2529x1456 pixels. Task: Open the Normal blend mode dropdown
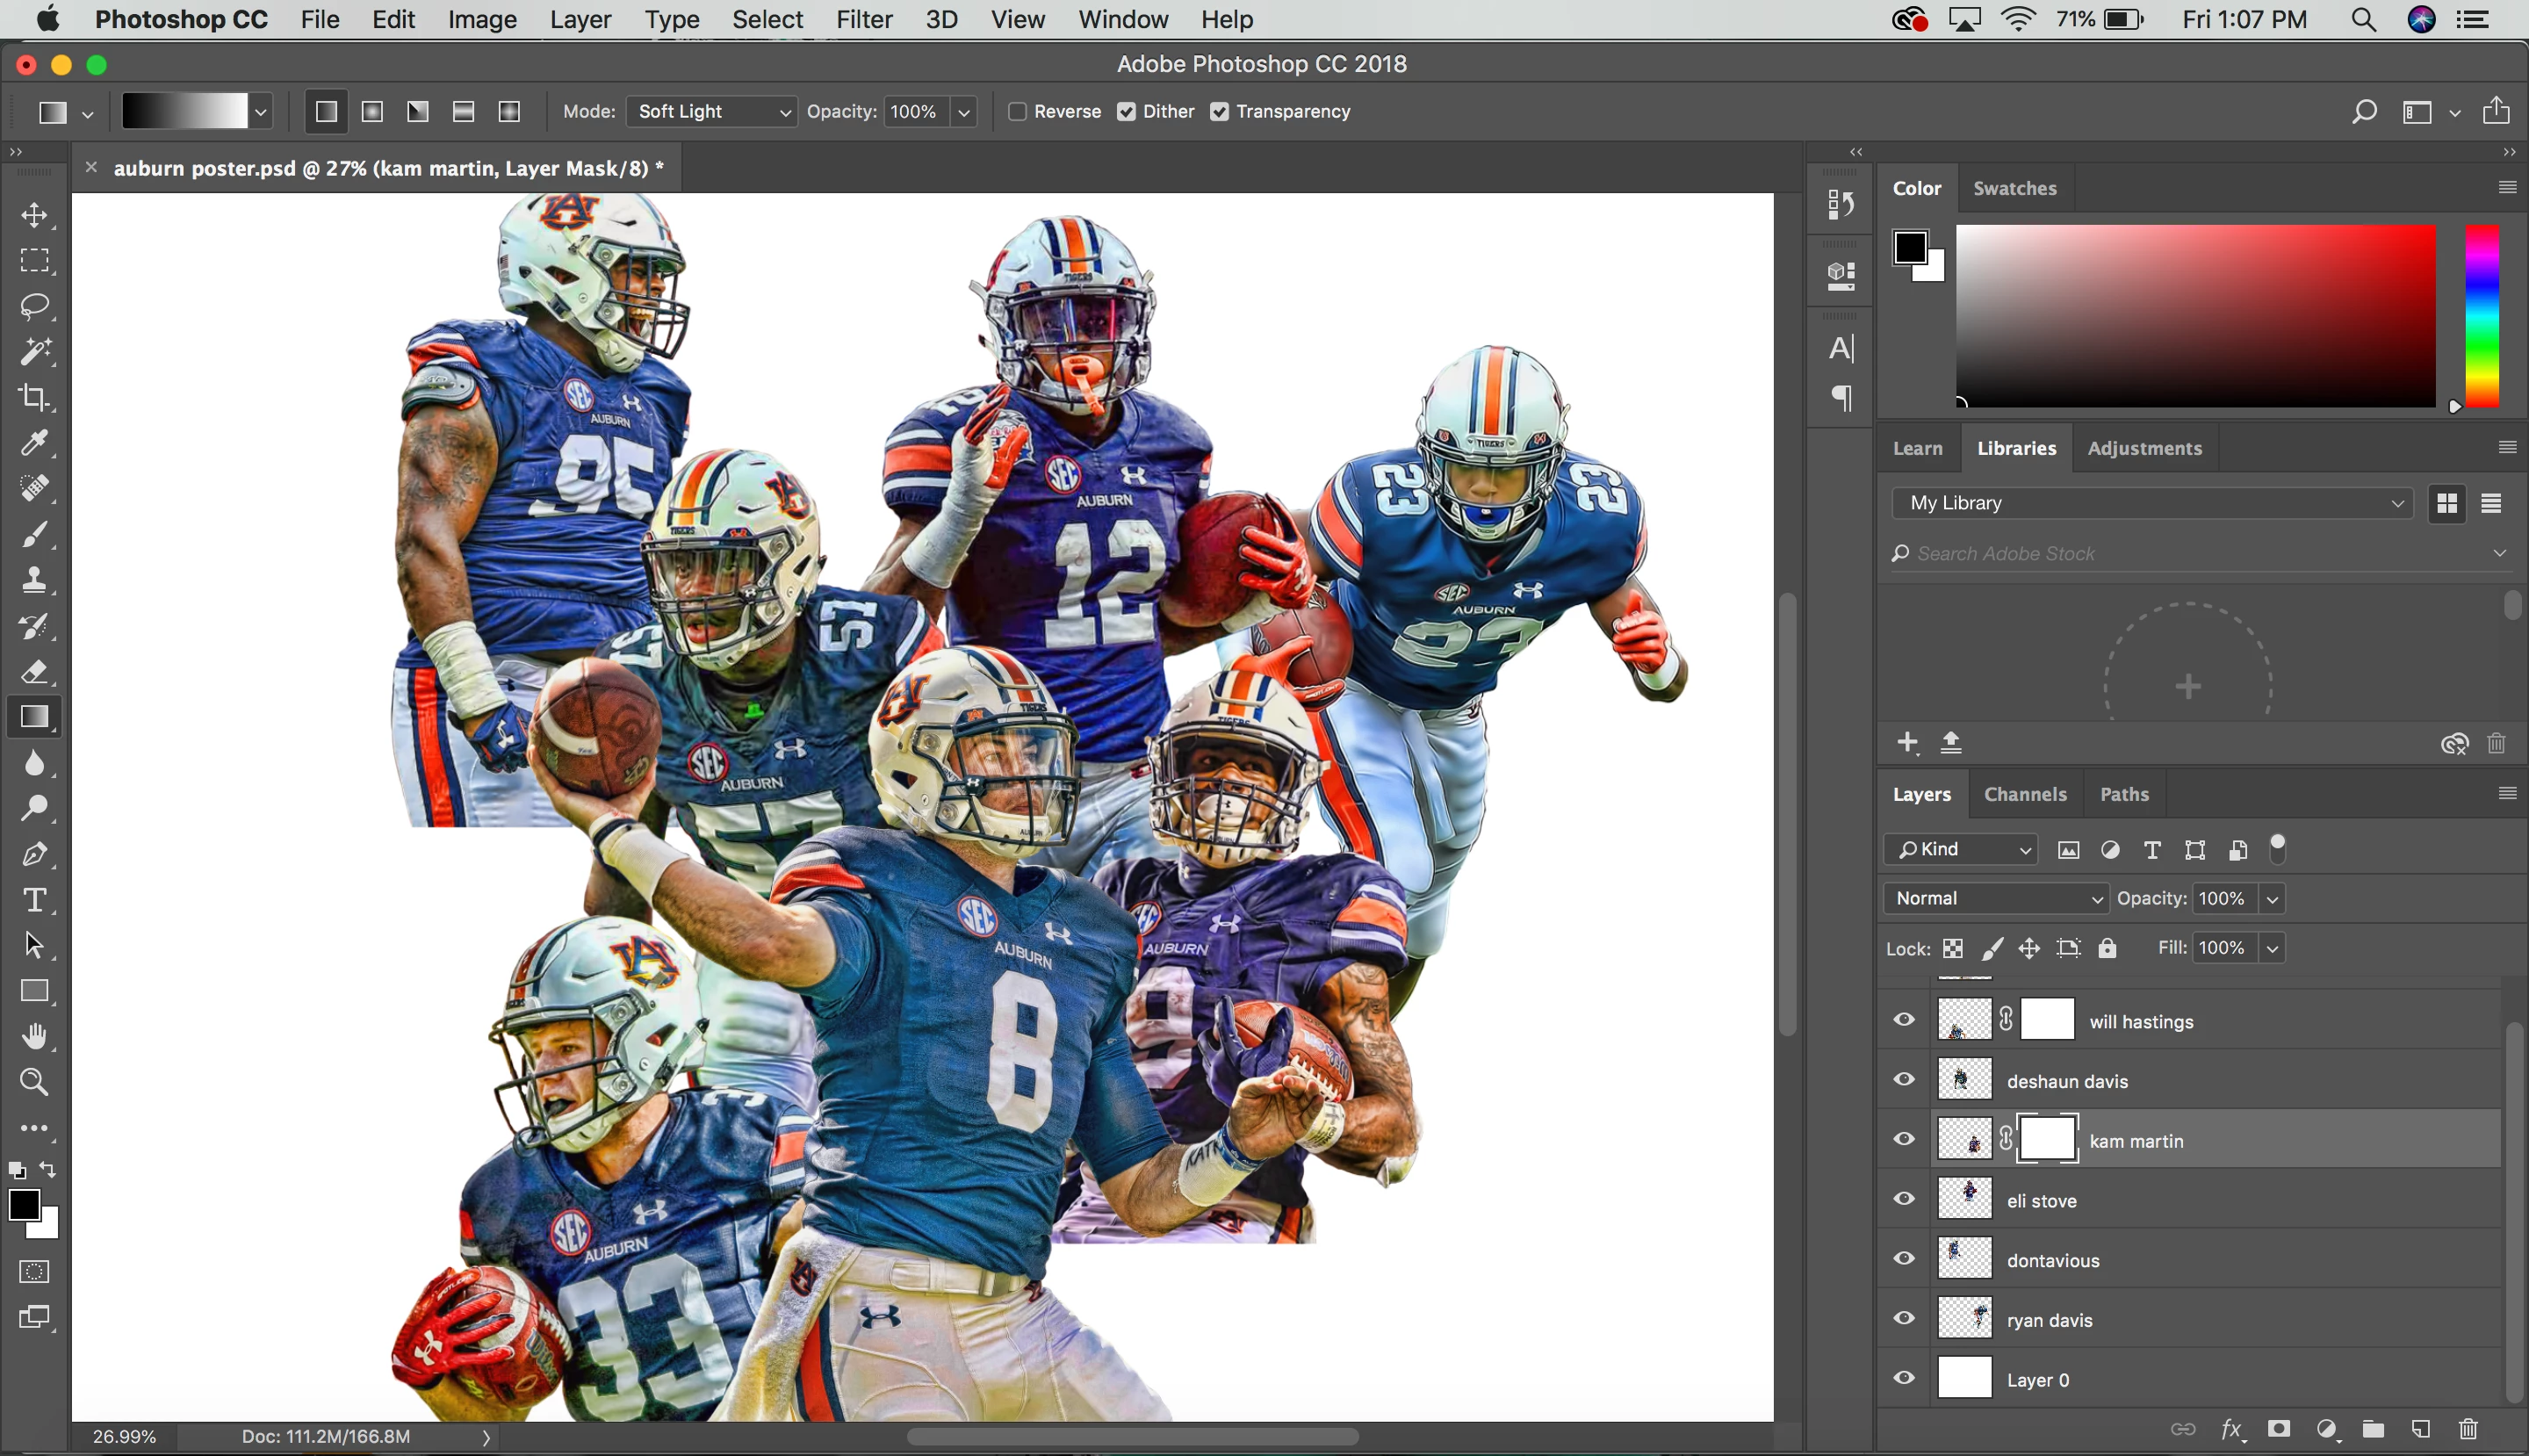coord(1995,898)
